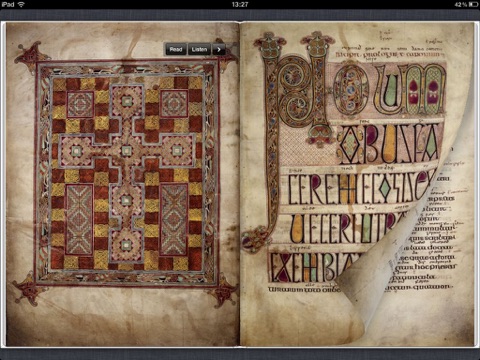Tap the Read button

[176, 49]
